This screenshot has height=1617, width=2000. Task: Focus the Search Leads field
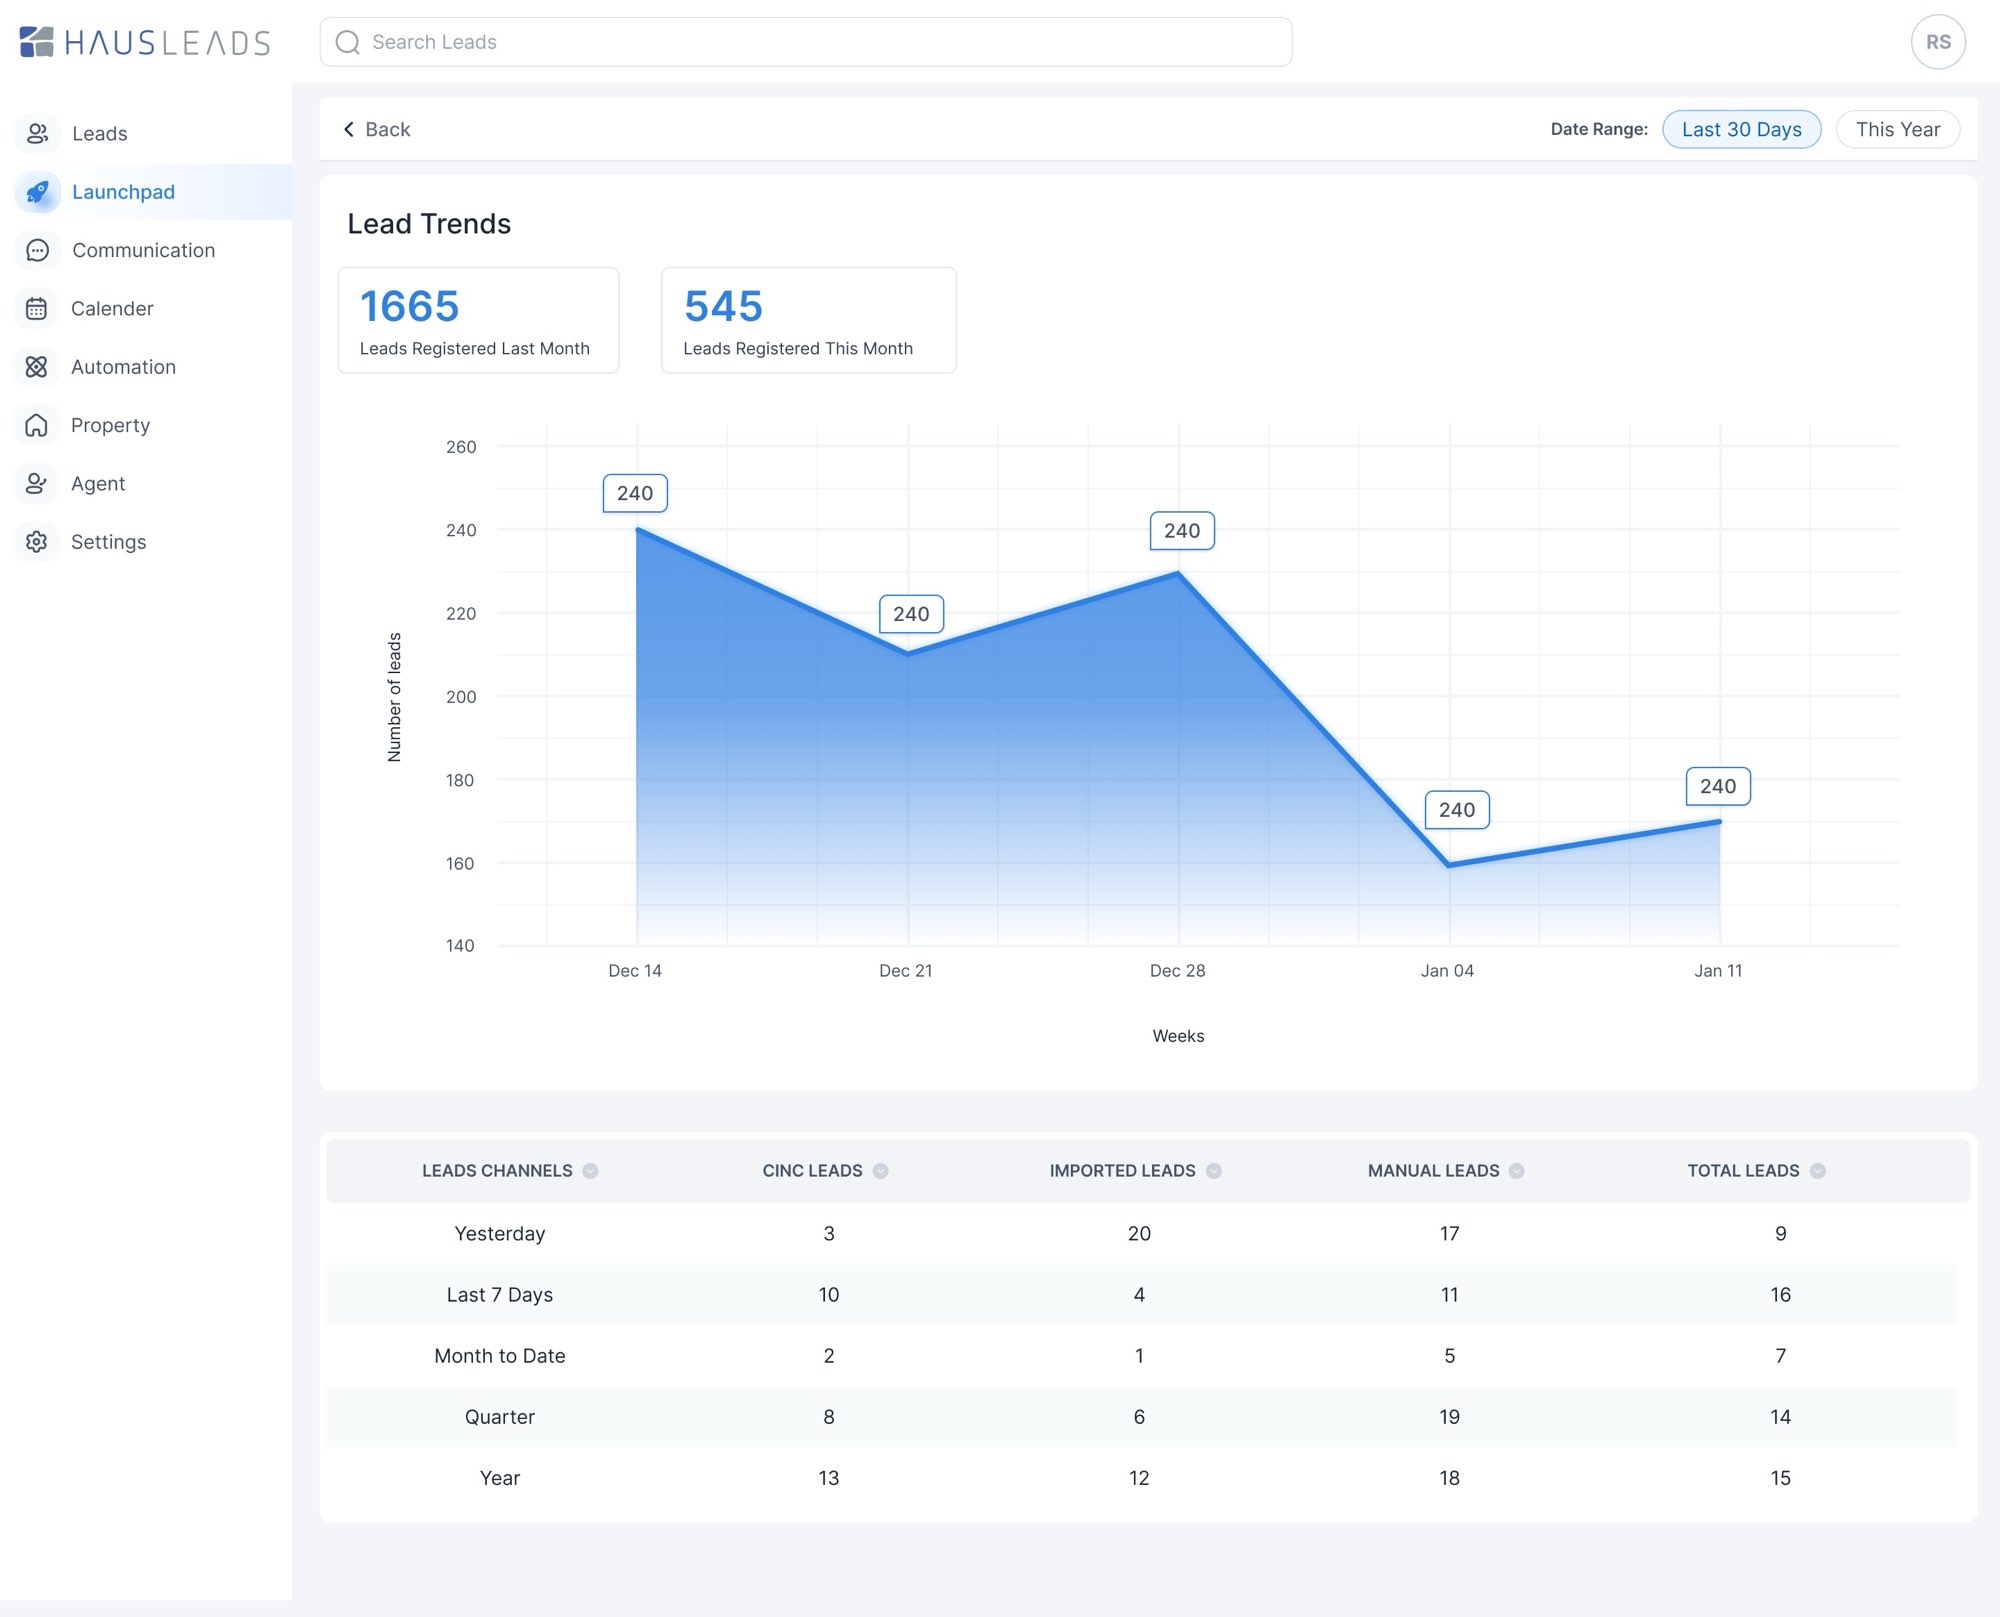click(x=806, y=42)
